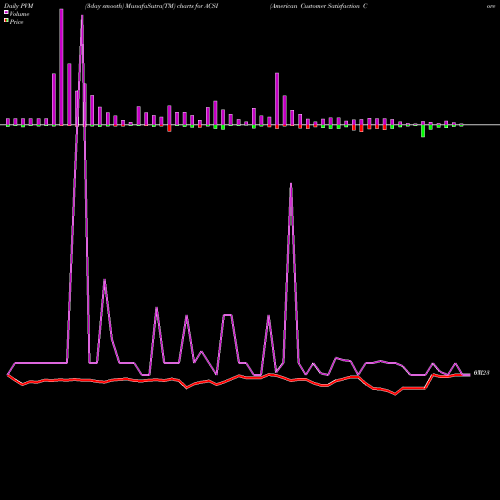Click the Volume legend label
This screenshot has width=500, height=500.
pyautogui.click(x=19, y=14)
